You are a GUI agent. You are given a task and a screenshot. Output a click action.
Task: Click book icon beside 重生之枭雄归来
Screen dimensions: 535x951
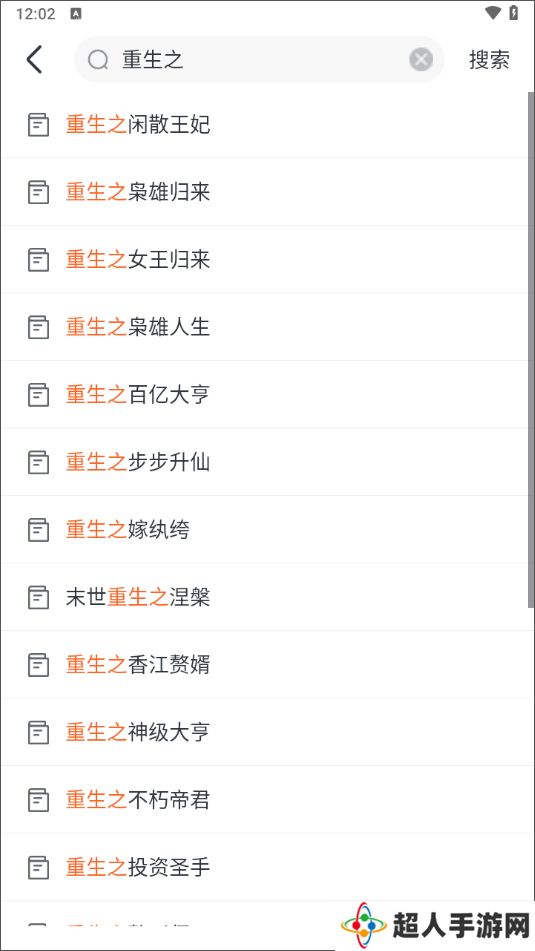(x=38, y=192)
